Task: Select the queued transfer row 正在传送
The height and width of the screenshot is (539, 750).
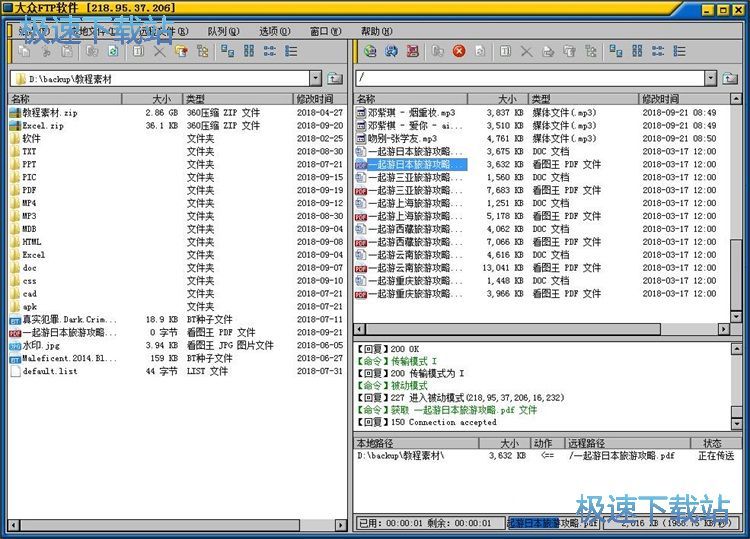Action: [x=545, y=456]
